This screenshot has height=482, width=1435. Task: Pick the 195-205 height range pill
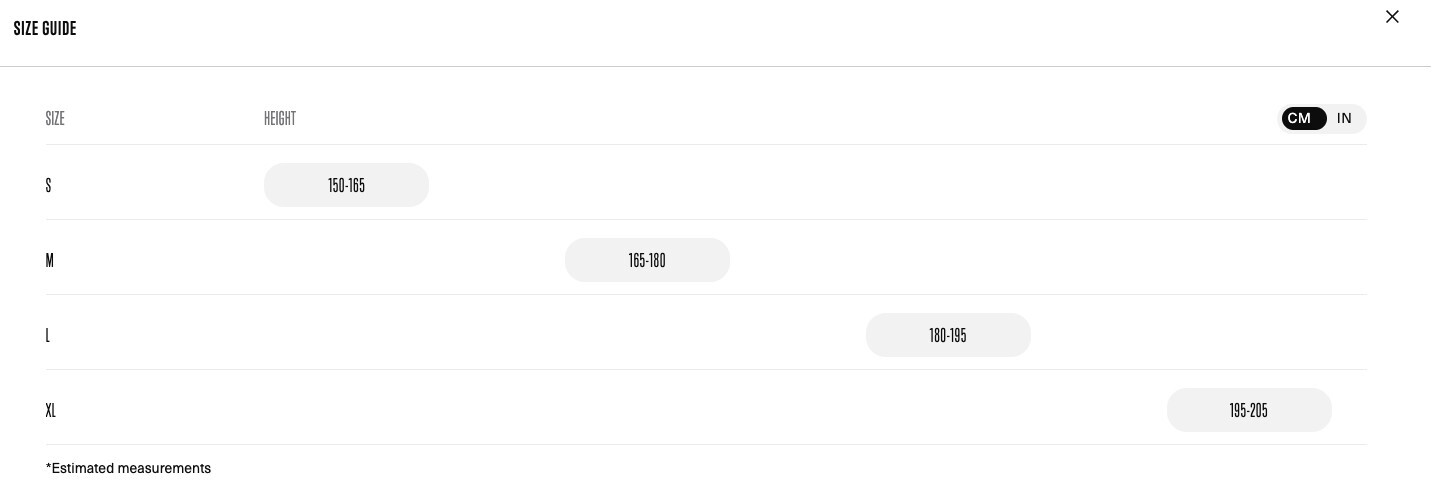[1248, 411]
